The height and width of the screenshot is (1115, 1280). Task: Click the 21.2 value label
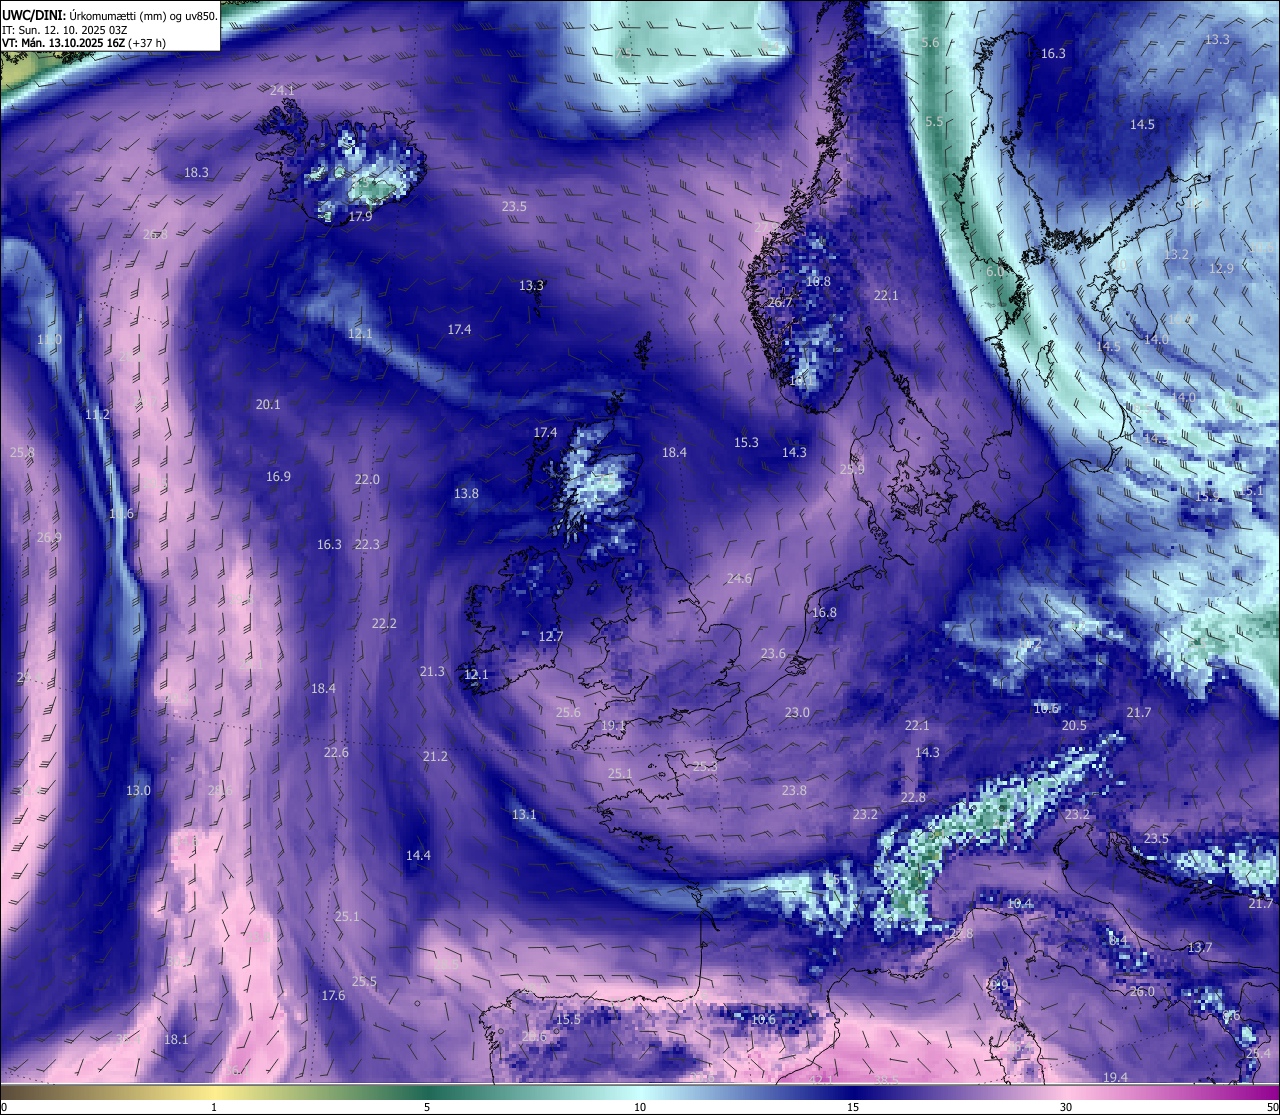click(x=435, y=757)
